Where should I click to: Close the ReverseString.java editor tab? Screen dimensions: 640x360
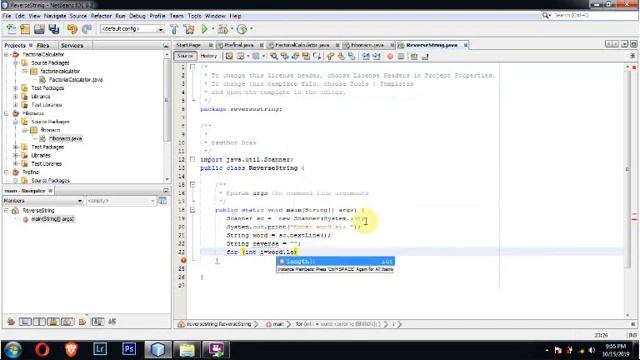click(x=465, y=45)
